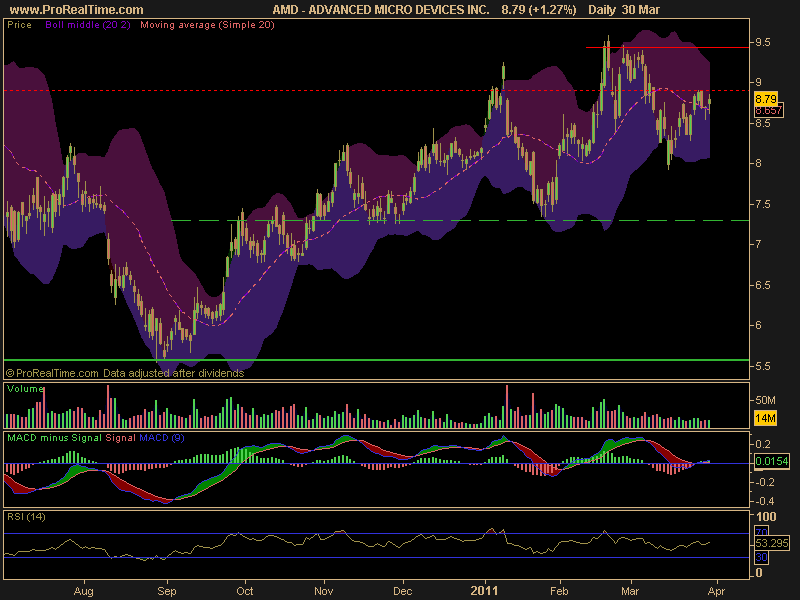
Task: Click the 0.0154 MACD value tag
Action: [x=771, y=461]
